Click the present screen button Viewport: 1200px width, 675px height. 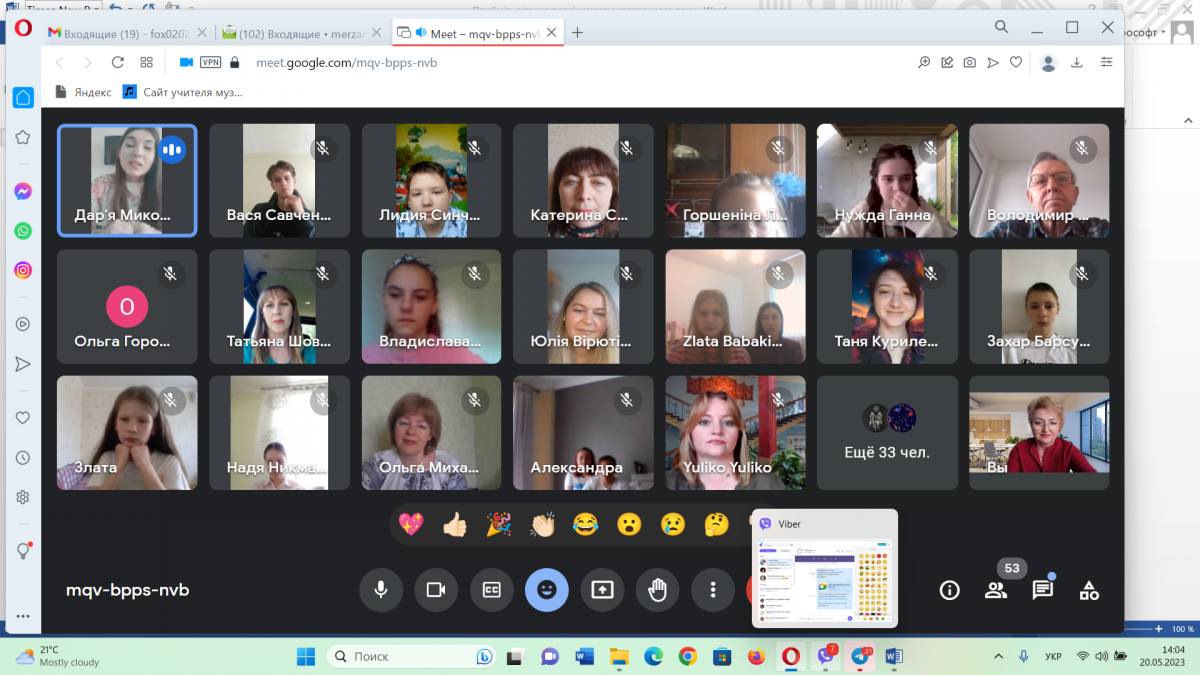[x=602, y=590]
